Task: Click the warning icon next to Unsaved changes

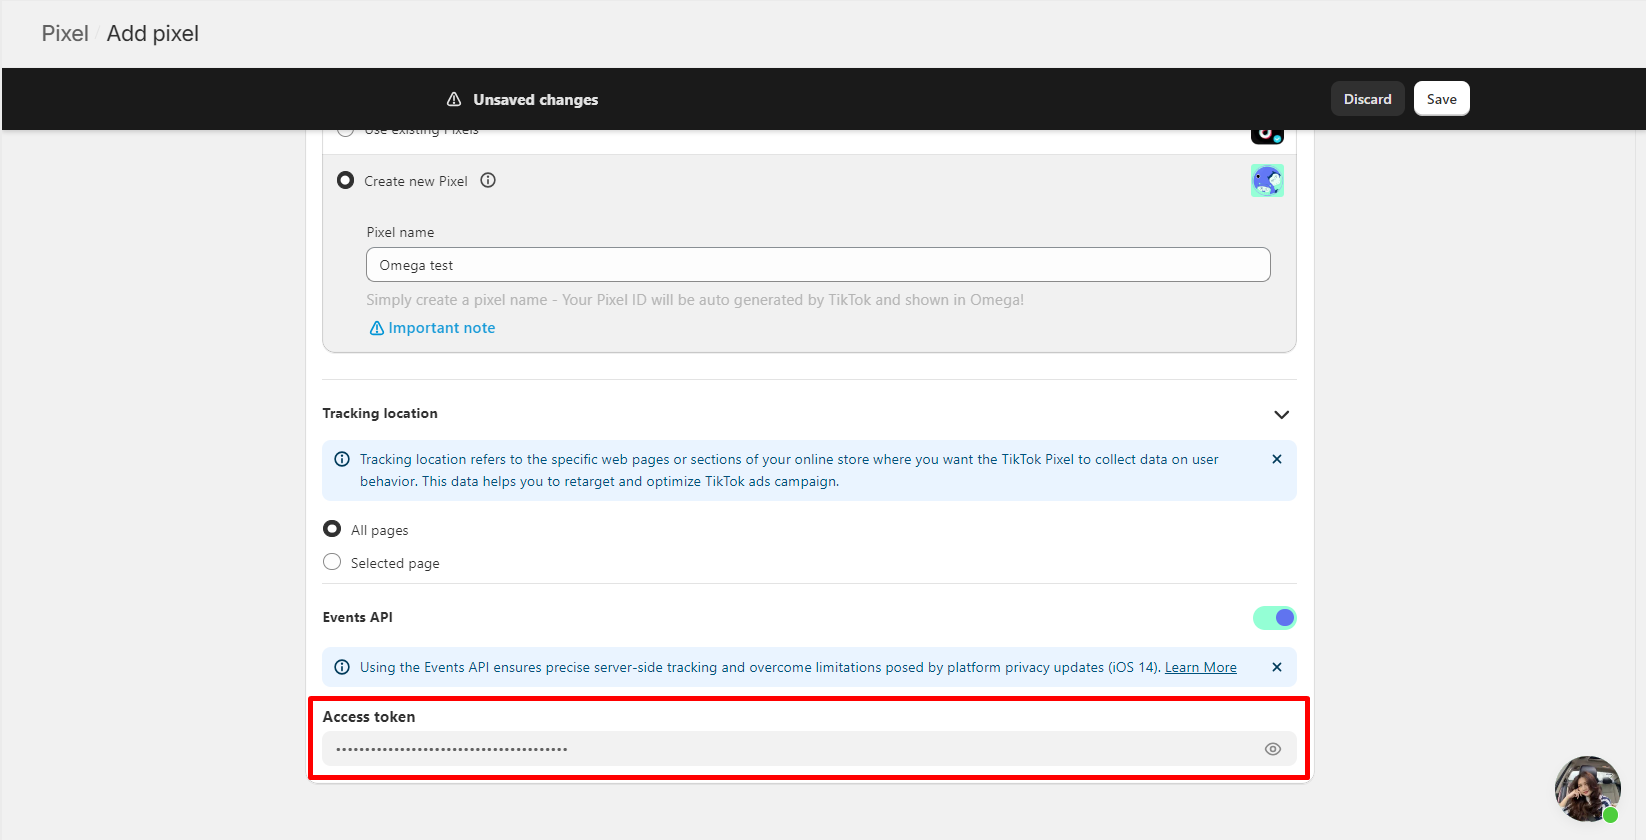Action: 454,100
